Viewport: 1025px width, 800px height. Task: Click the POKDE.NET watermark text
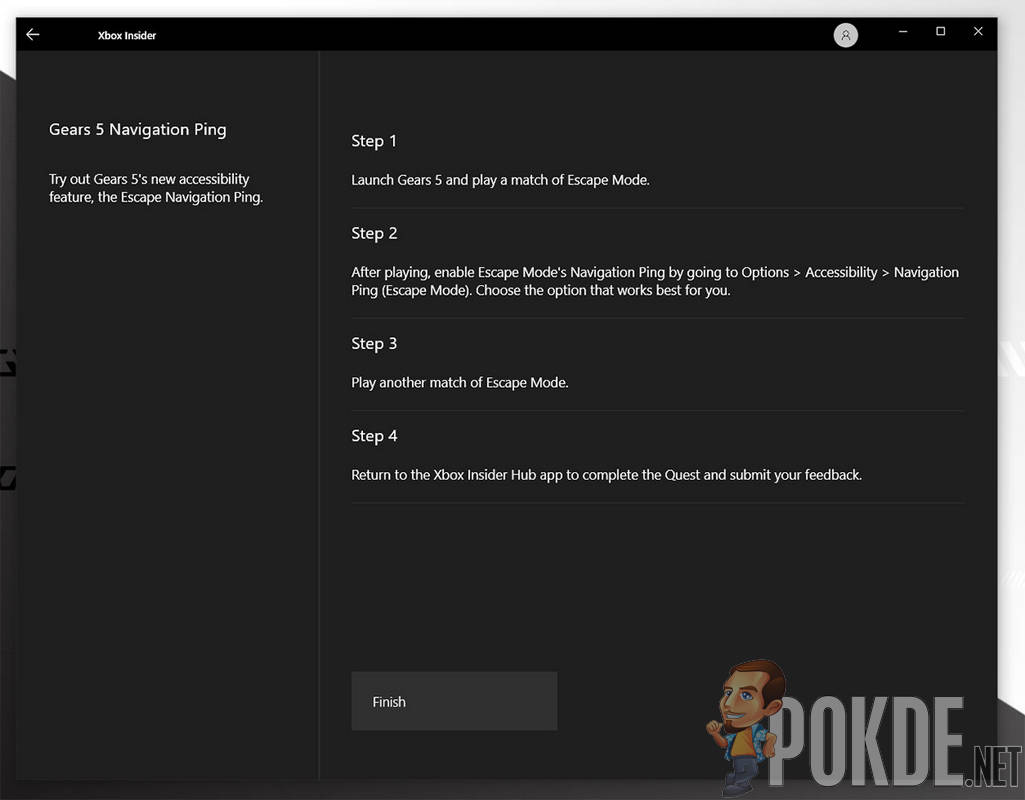pyautogui.click(x=892, y=742)
